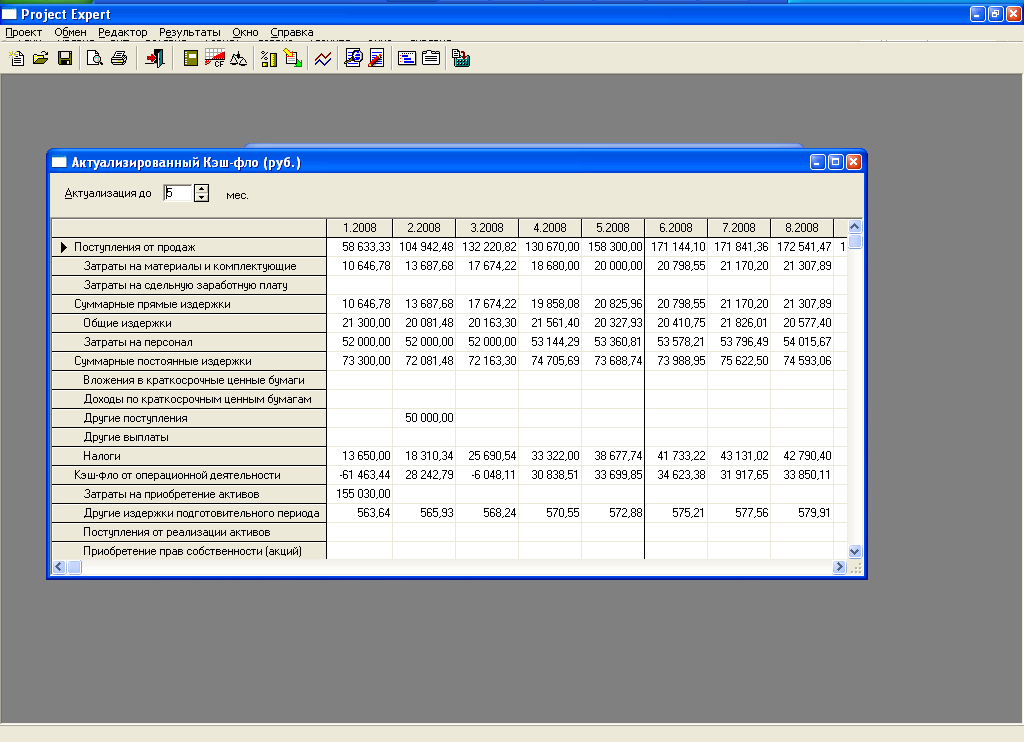Click the Open folder toolbar icon

[x=41, y=59]
